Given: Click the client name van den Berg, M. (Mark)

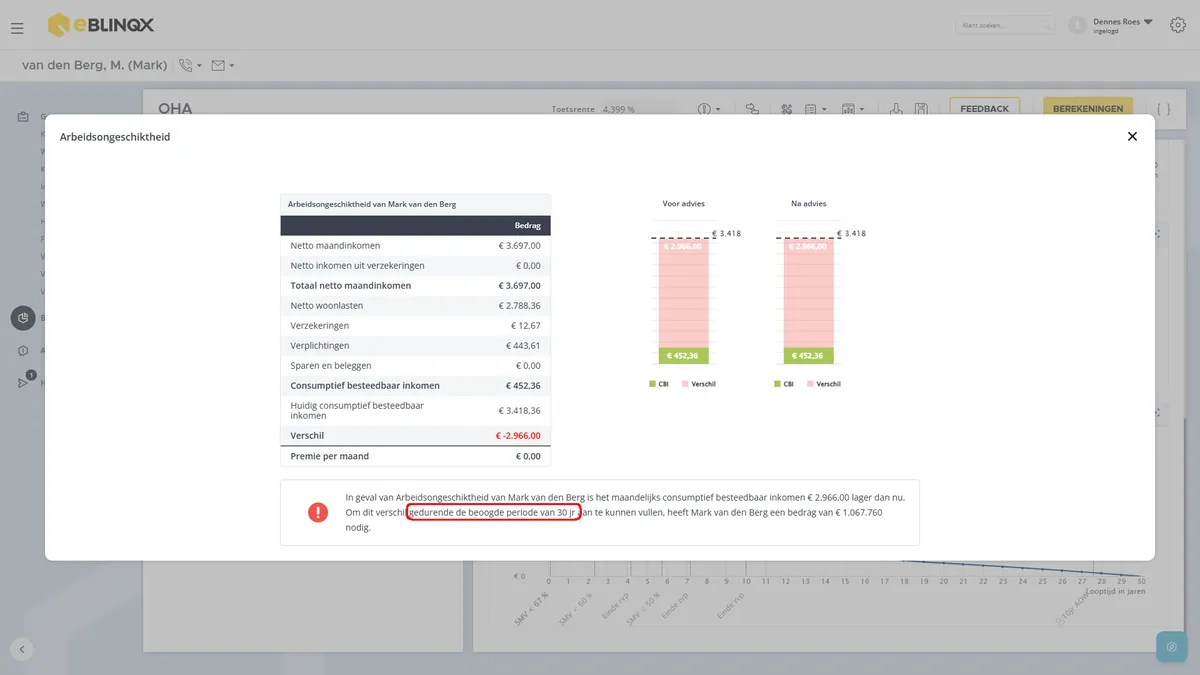Looking at the screenshot, I should (x=95, y=66).
